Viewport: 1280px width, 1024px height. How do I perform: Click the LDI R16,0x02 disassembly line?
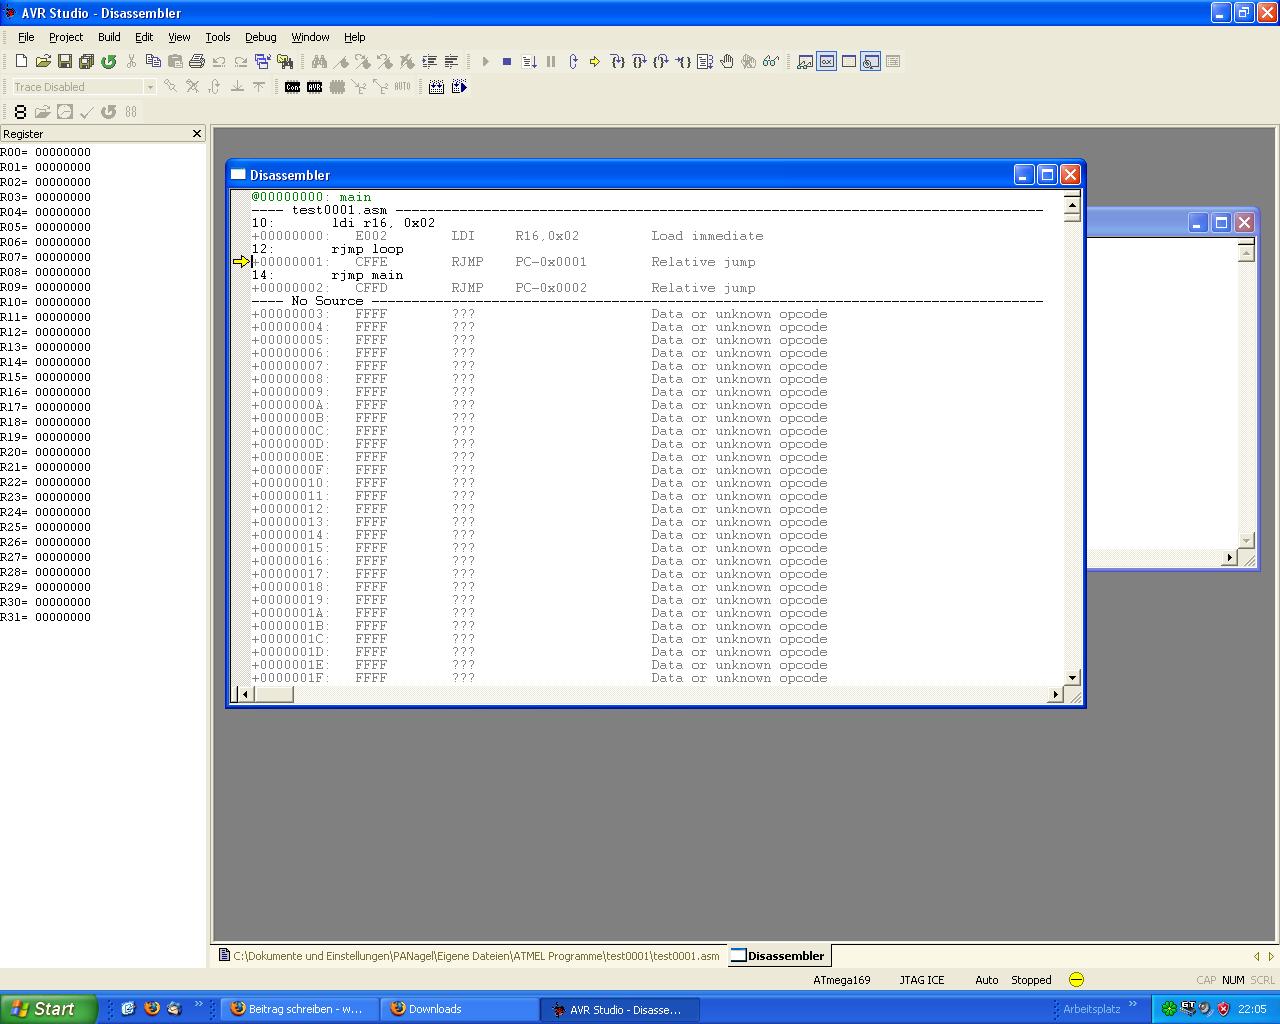click(507, 236)
